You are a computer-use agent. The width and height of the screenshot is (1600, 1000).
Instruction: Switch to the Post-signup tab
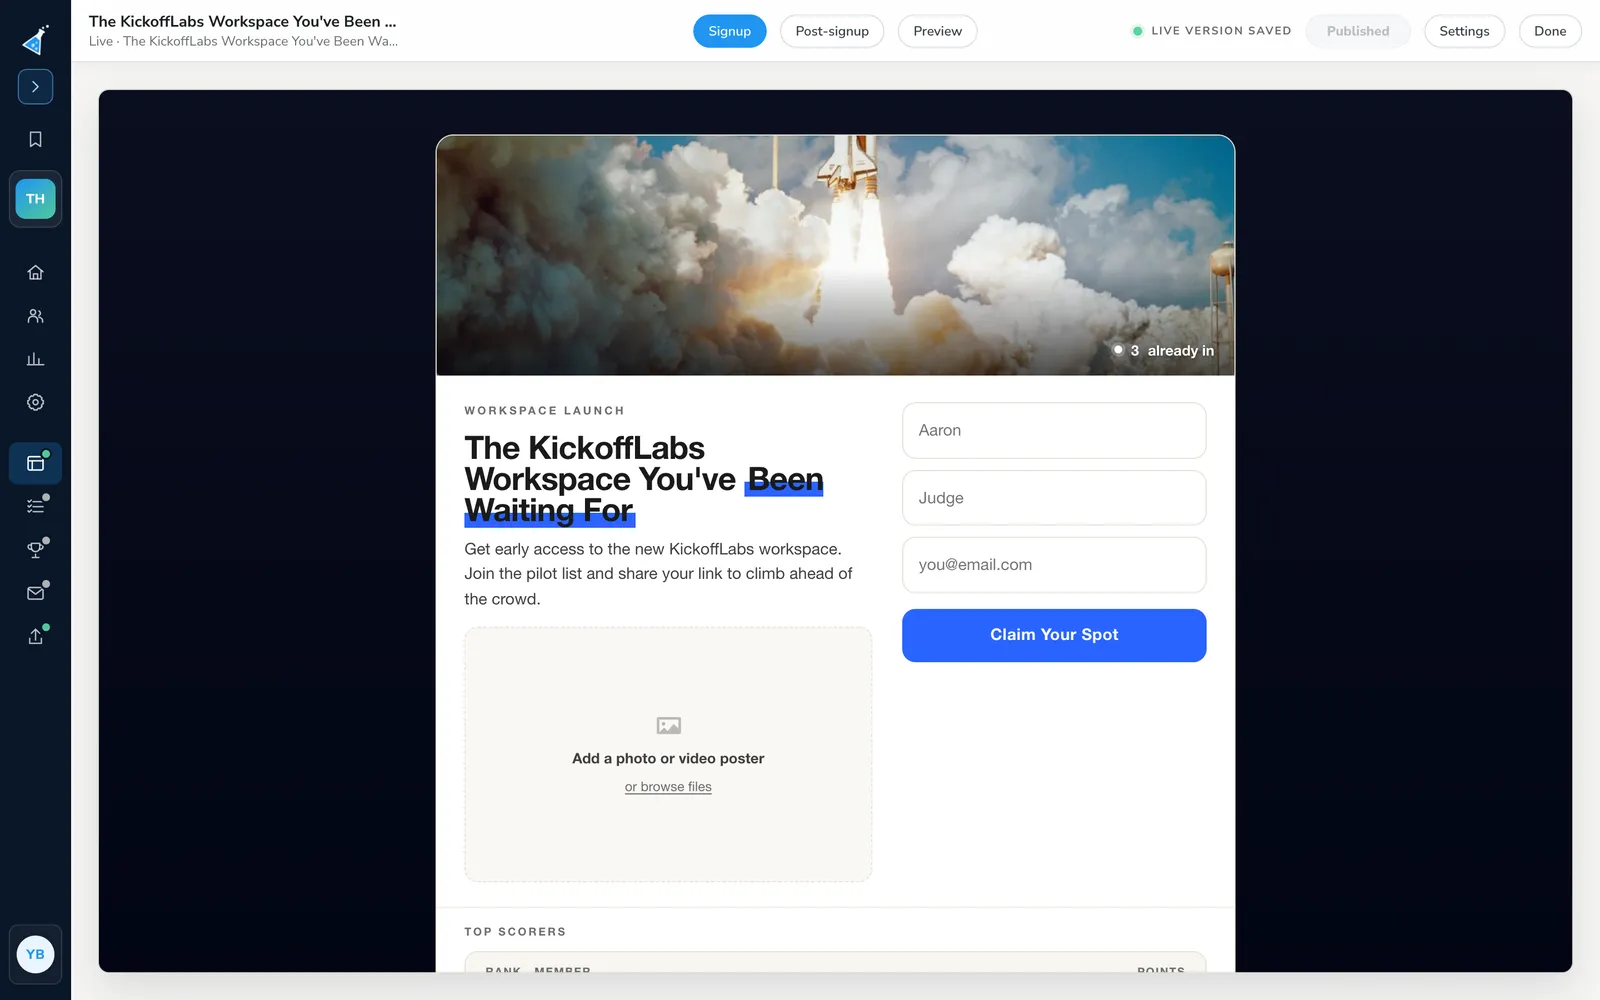coord(832,31)
